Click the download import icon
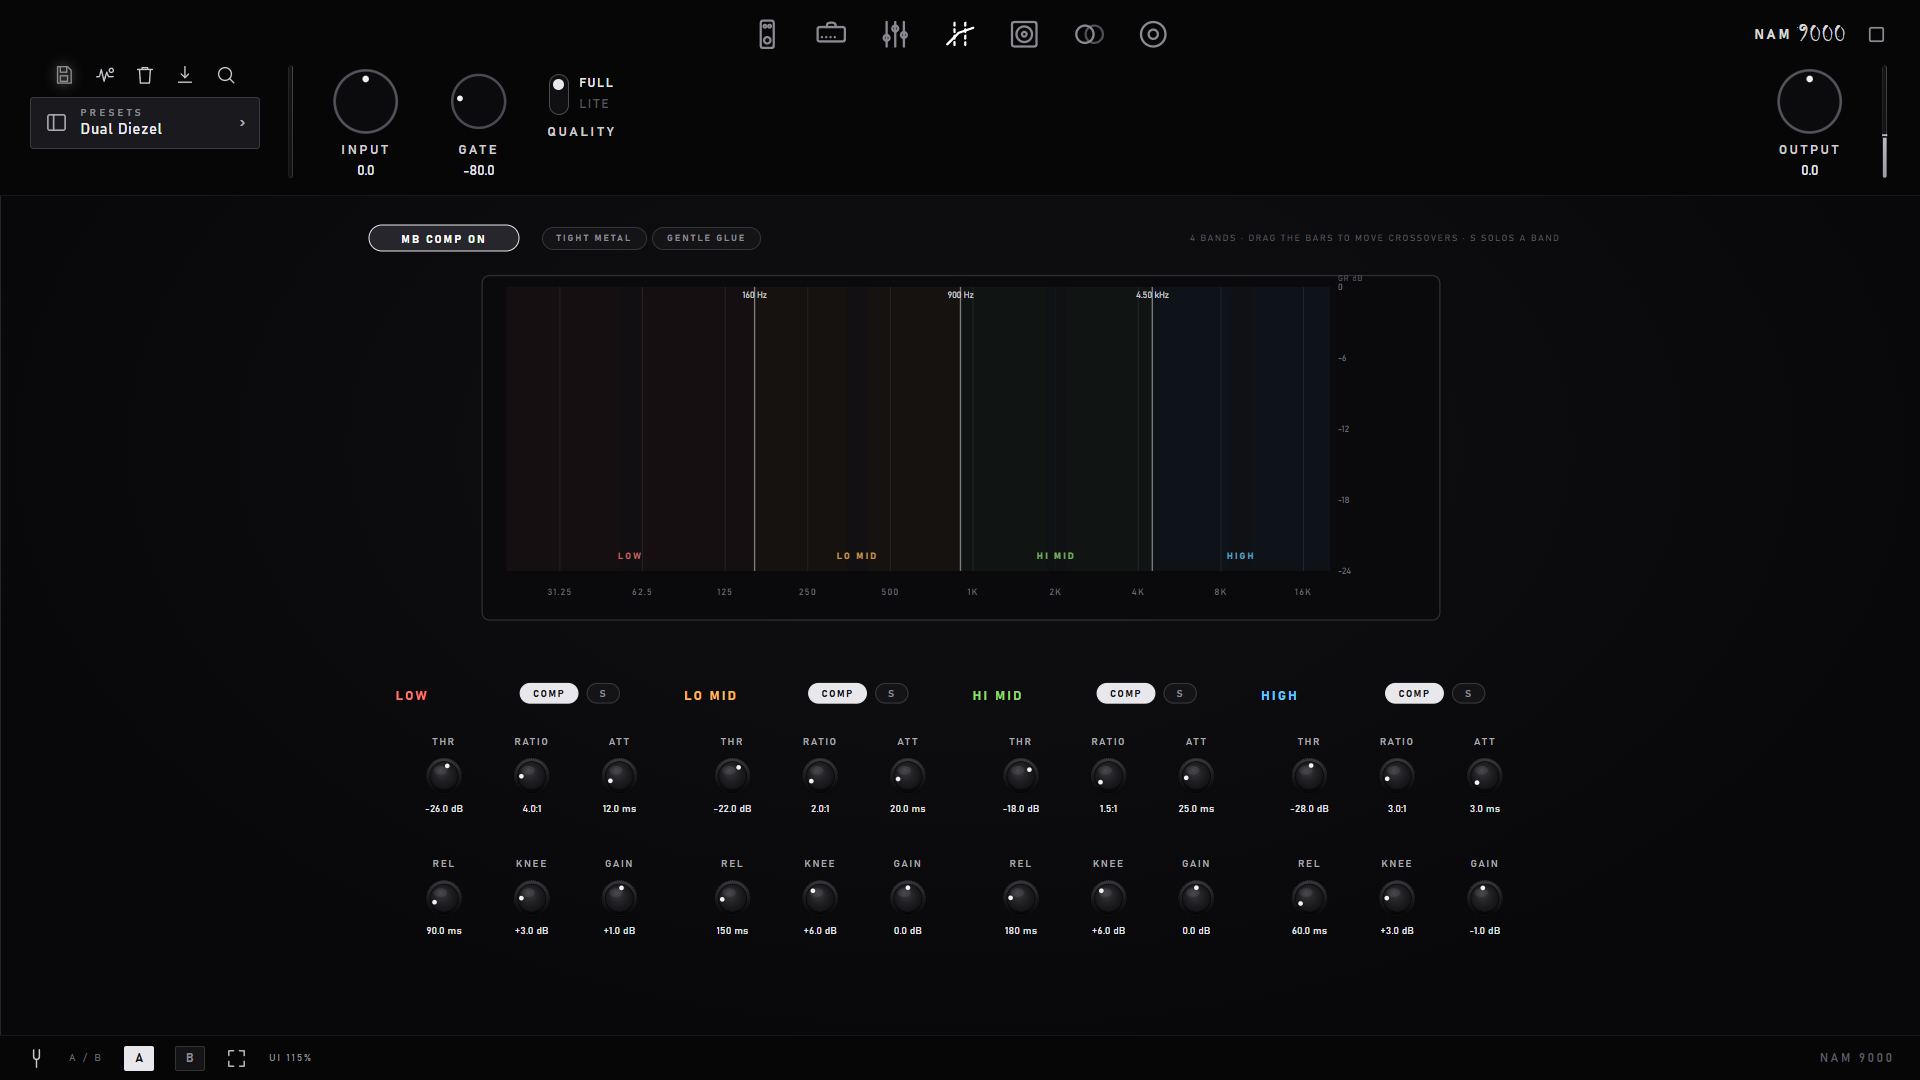1920x1080 pixels. (185, 75)
